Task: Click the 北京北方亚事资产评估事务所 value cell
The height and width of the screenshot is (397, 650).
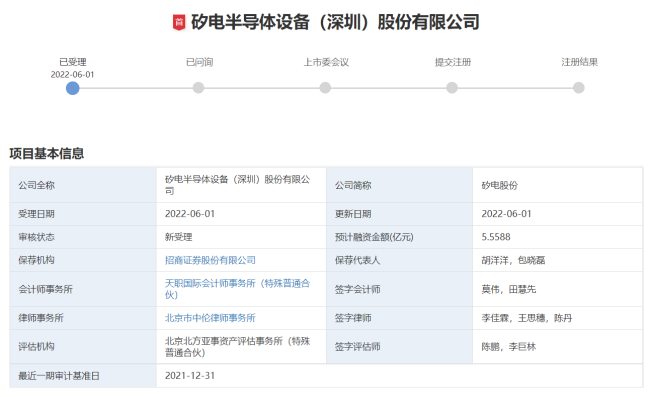Action: pyautogui.click(x=241, y=346)
